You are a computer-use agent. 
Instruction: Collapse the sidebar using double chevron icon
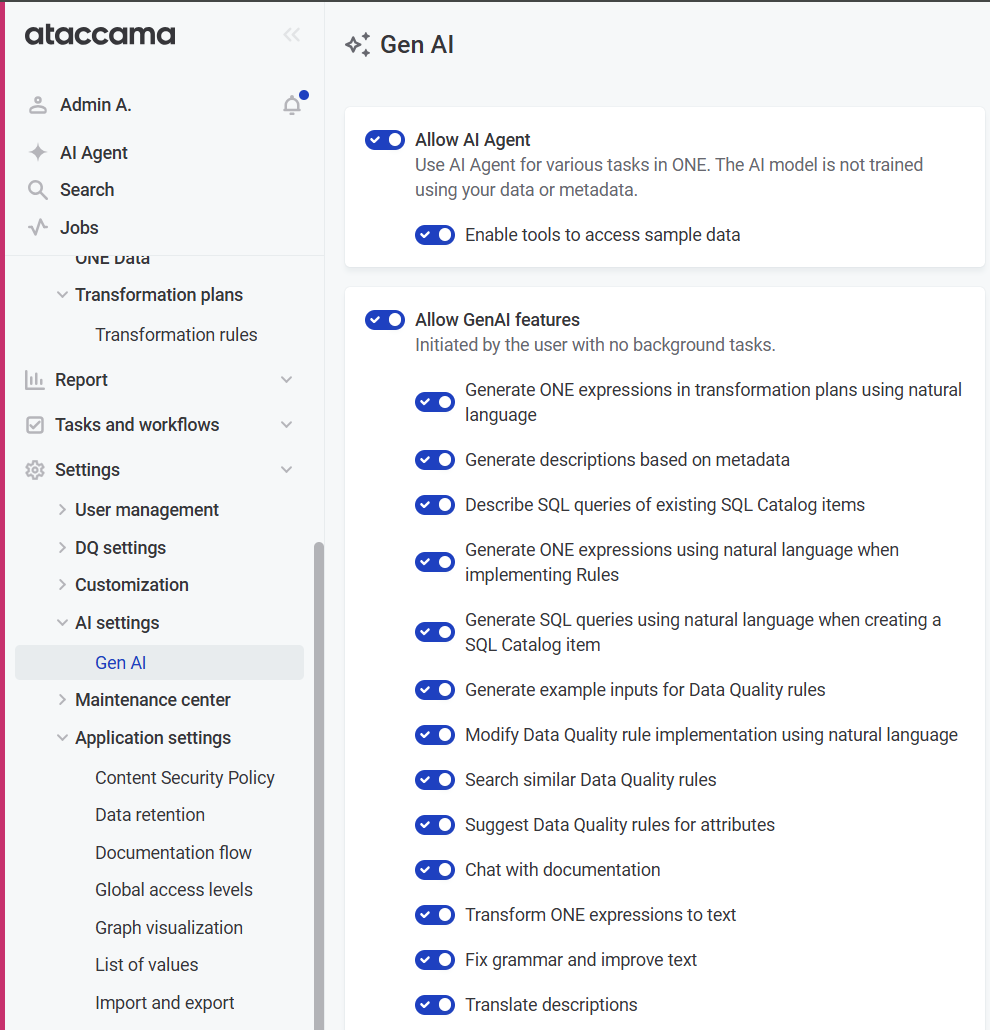pos(291,35)
